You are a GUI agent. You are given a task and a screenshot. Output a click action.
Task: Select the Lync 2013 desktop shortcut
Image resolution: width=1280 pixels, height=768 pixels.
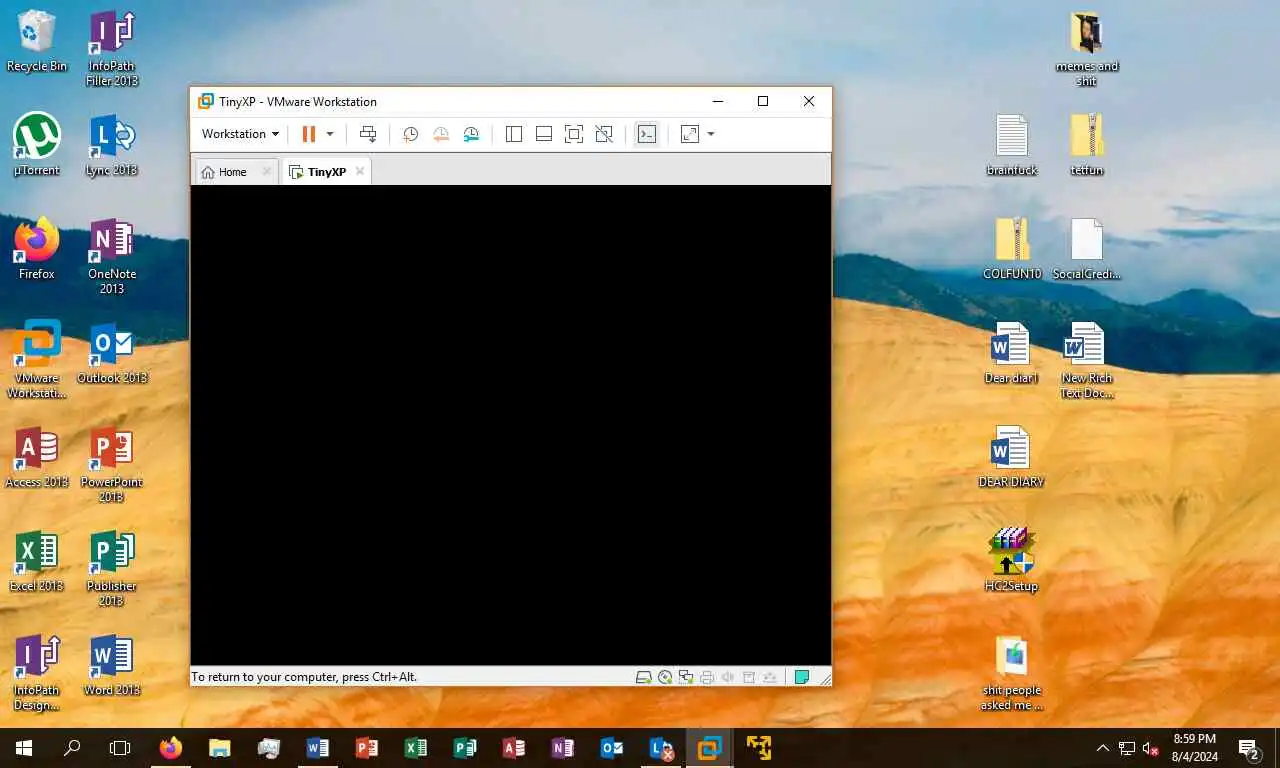pyautogui.click(x=112, y=145)
